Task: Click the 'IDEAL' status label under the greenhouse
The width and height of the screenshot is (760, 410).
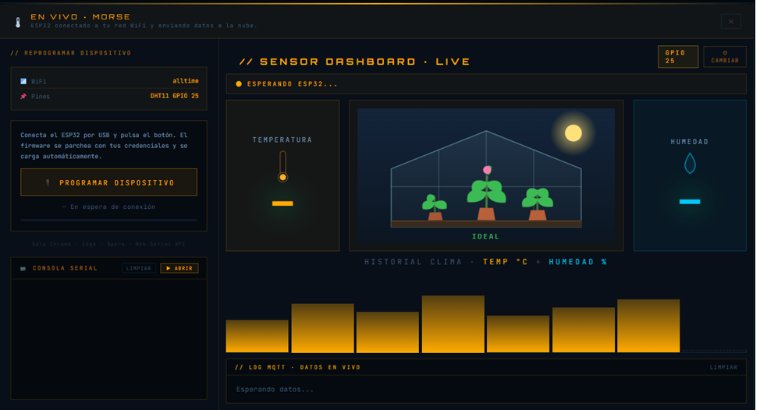Action: pos(486,237)
